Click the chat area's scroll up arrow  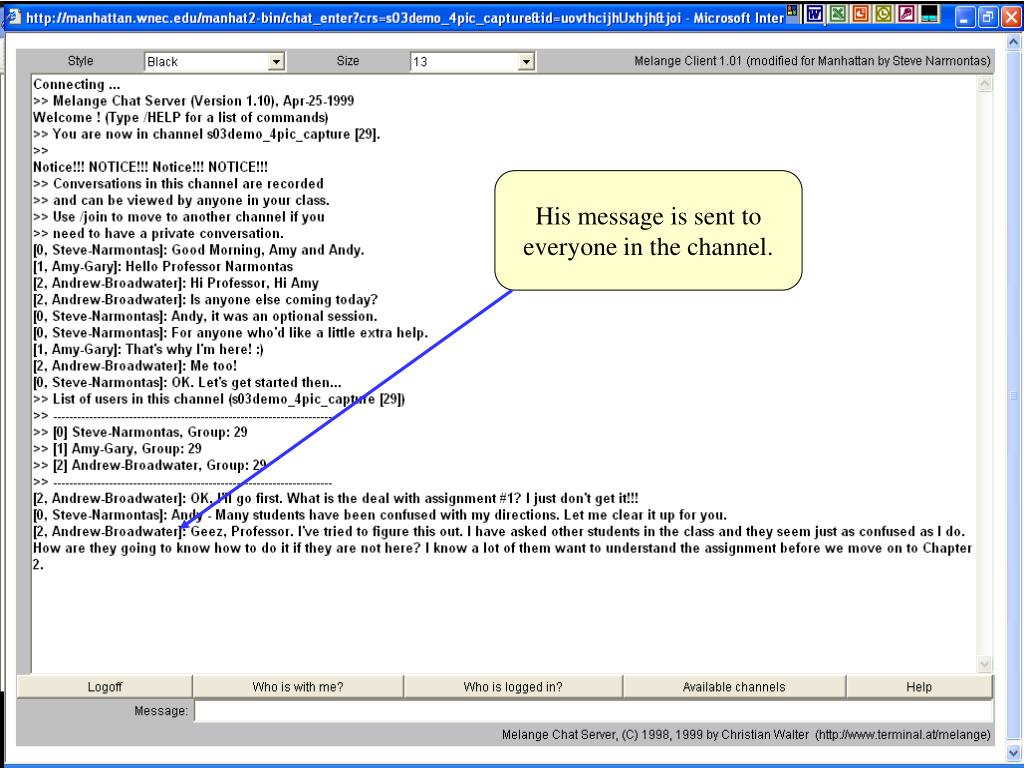[984, 84]
